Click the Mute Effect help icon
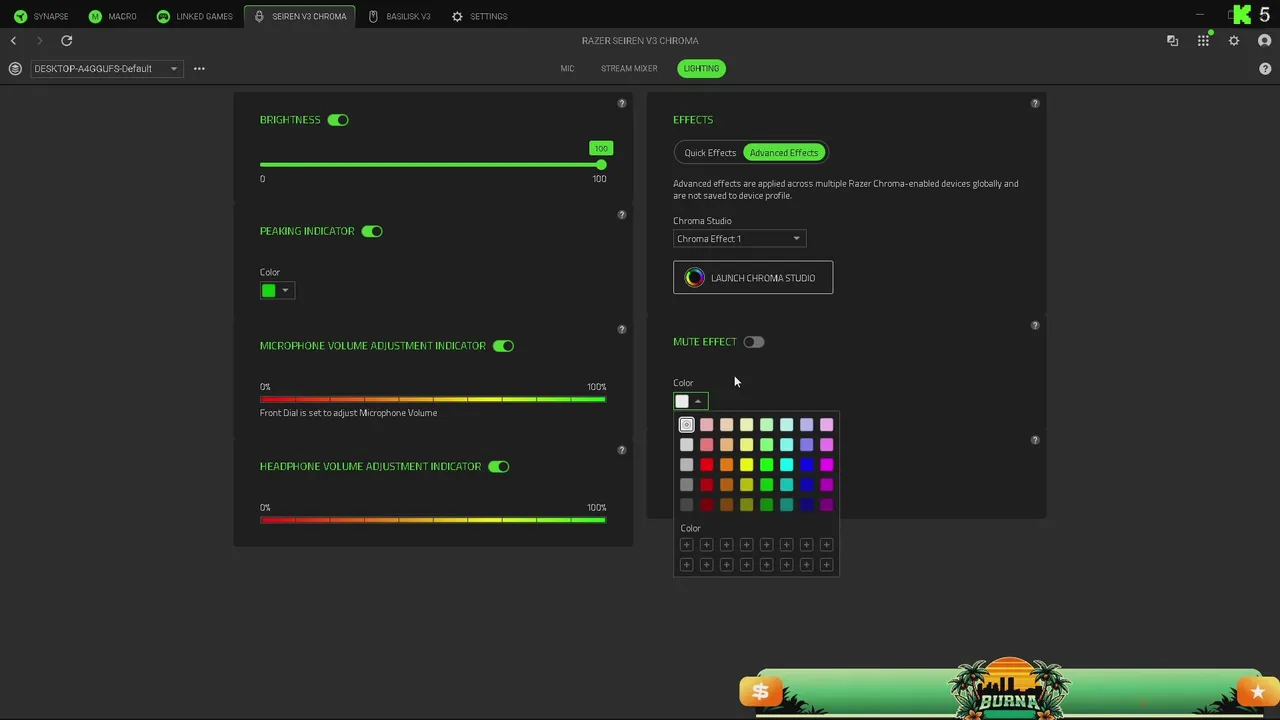The width and height of the screenshot is (1280, 720). click(1035, 325)
